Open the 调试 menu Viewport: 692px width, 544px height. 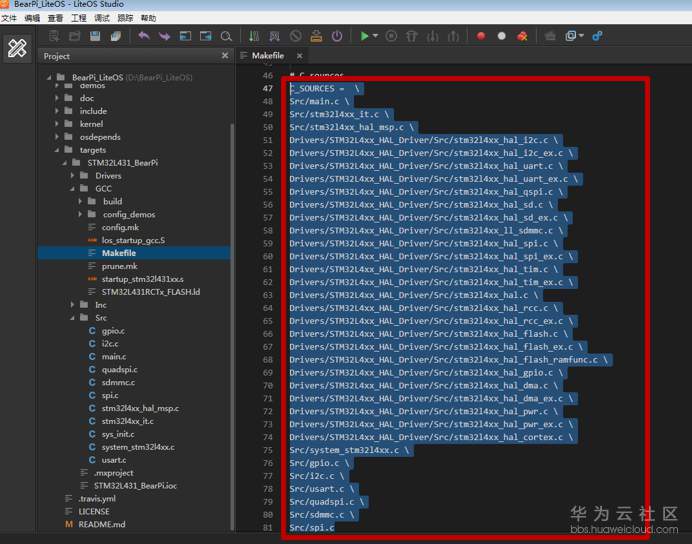click(x=102, y=18)
